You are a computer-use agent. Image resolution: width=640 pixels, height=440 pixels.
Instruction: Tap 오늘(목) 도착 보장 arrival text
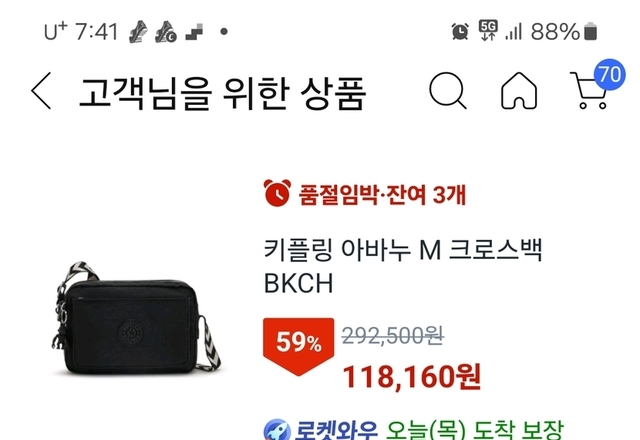[x=474, y=431]
